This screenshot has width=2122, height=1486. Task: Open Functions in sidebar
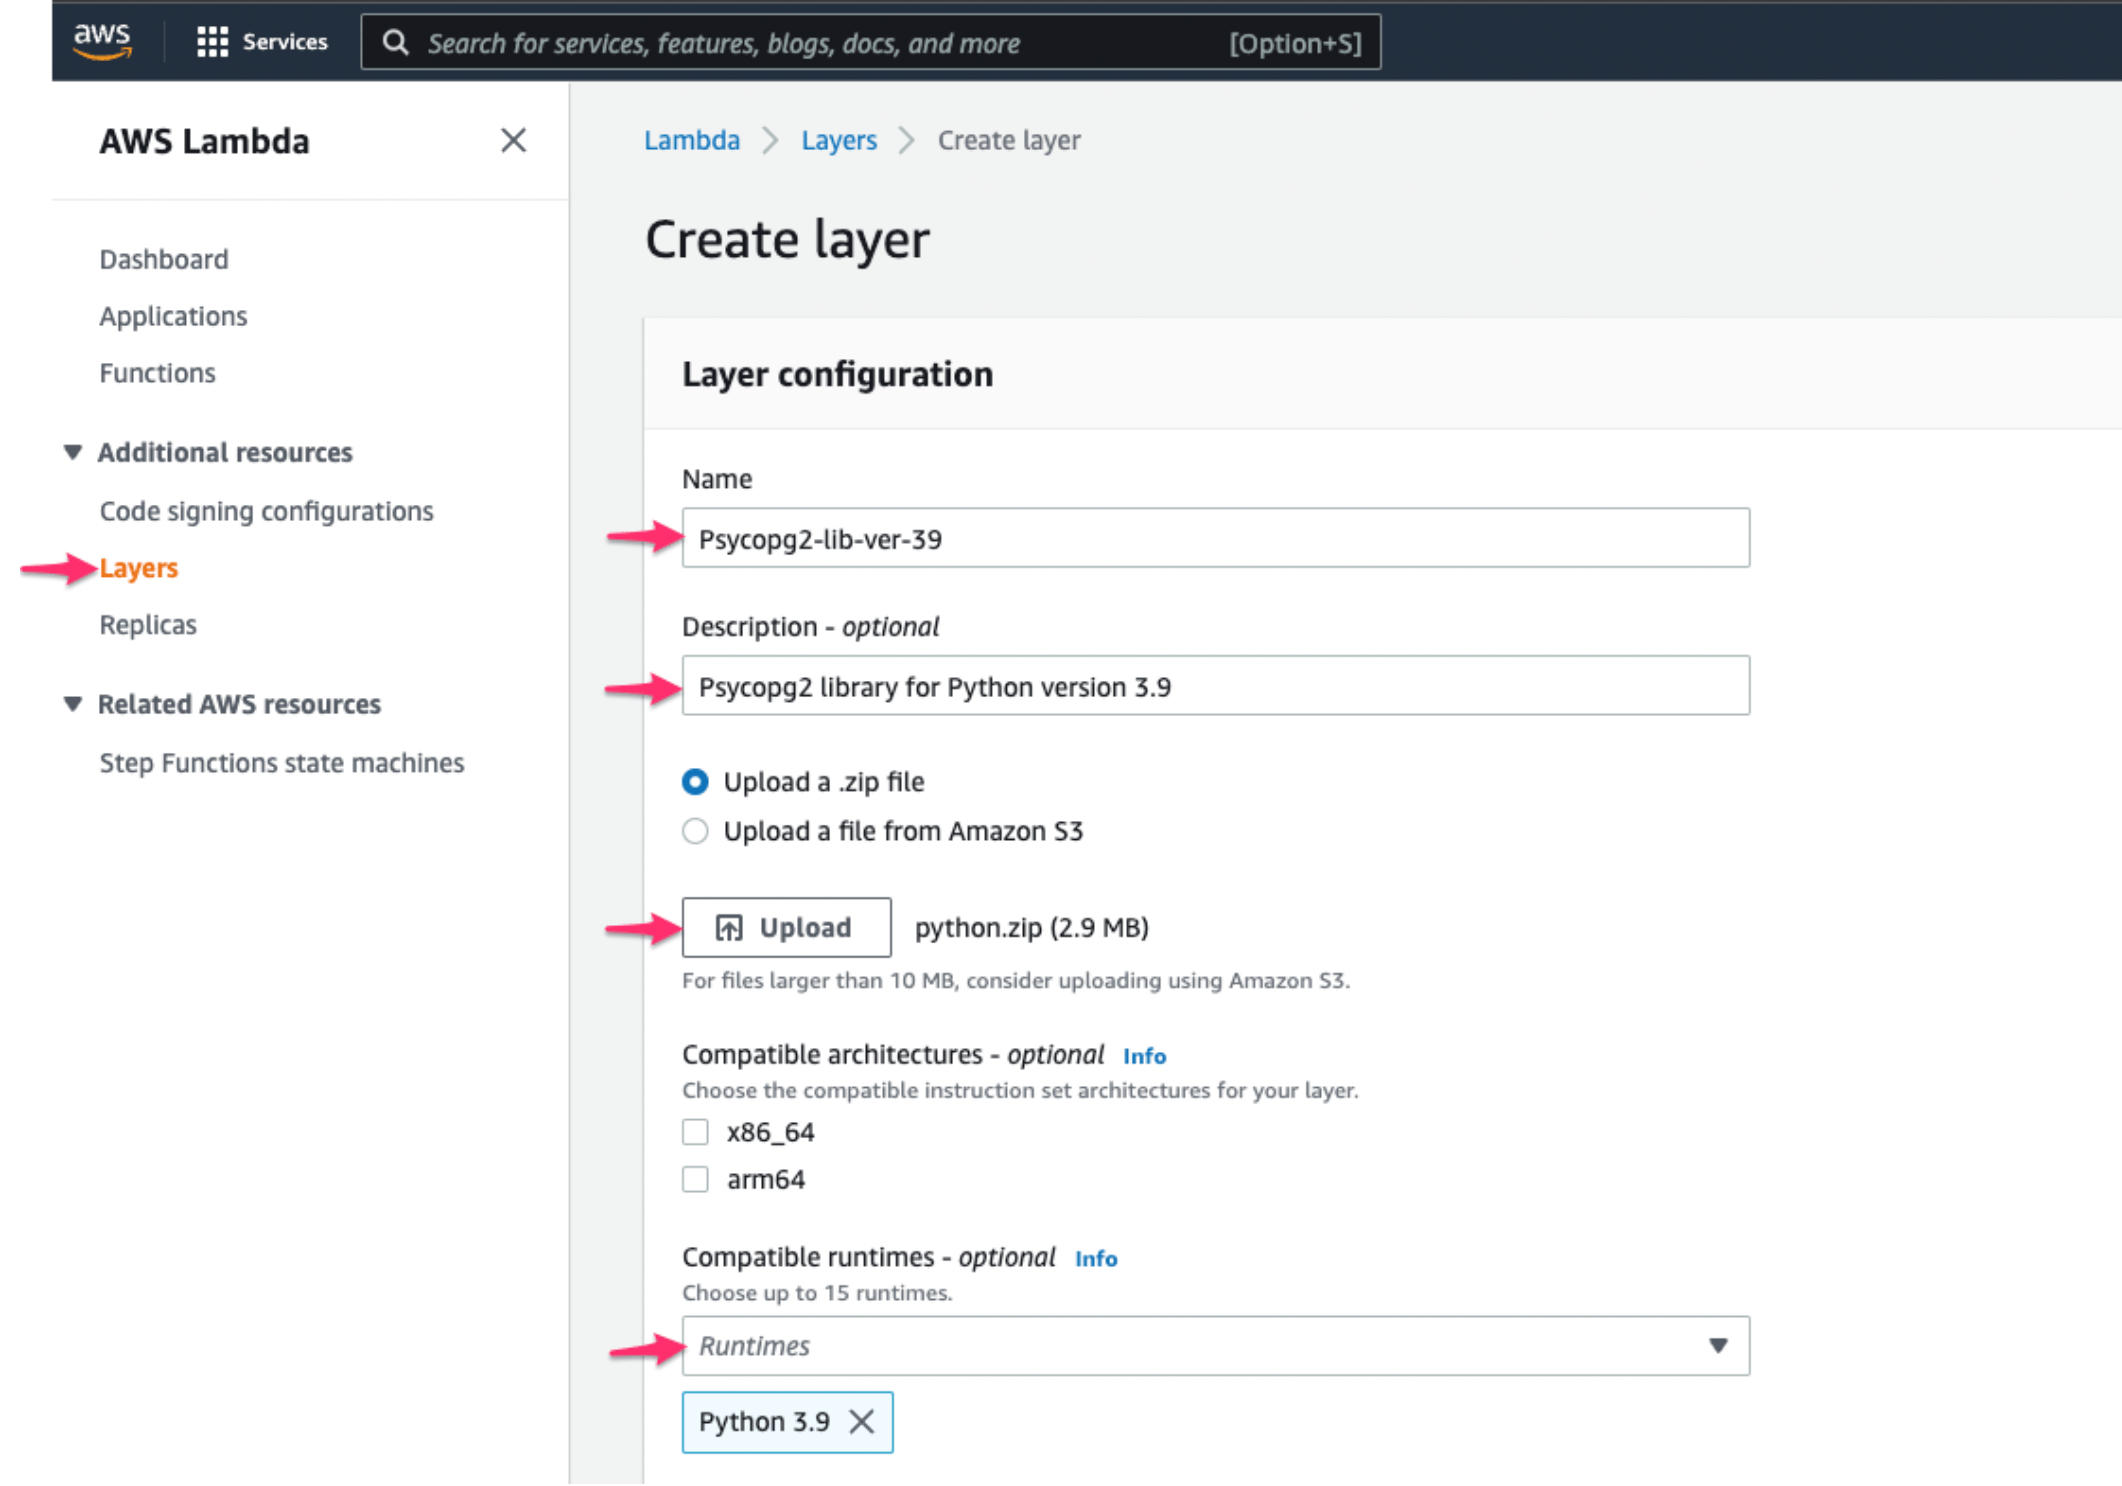pyautogui.click(x=157, y=373)
